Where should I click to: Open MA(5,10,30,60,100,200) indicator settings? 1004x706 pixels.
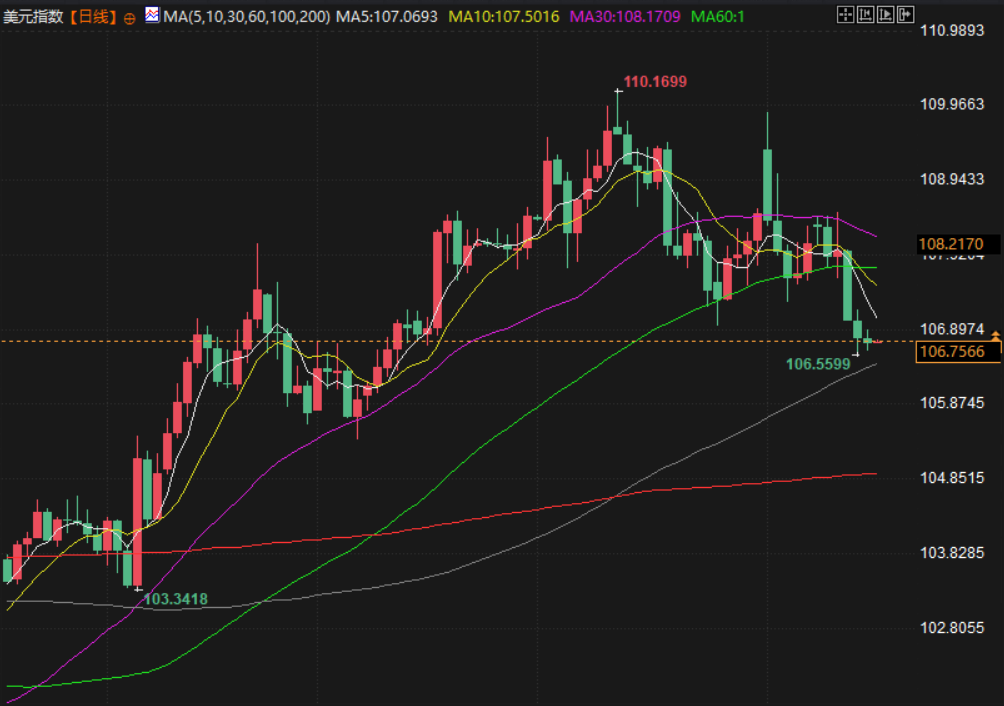coord(247,17)
